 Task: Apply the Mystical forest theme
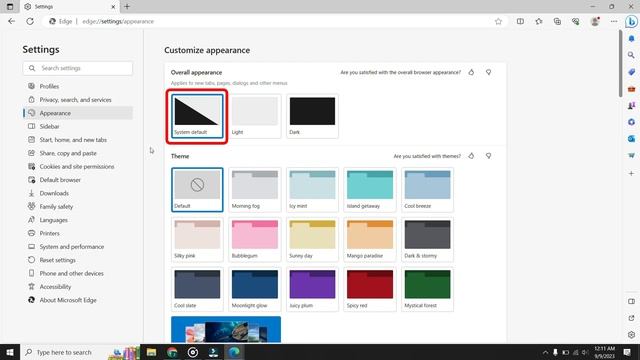pos(427,289)
